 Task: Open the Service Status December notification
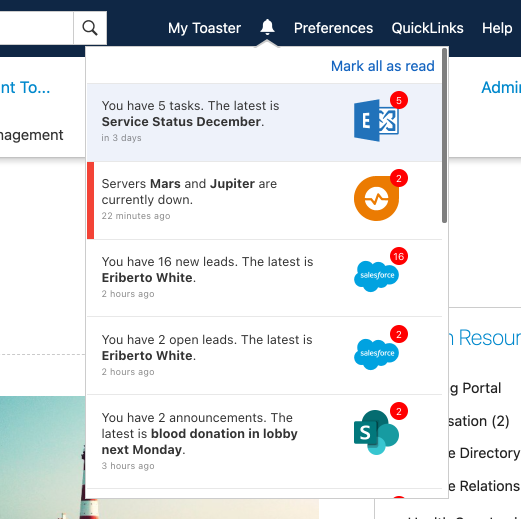pyautogui.click(x=264, y=122)
